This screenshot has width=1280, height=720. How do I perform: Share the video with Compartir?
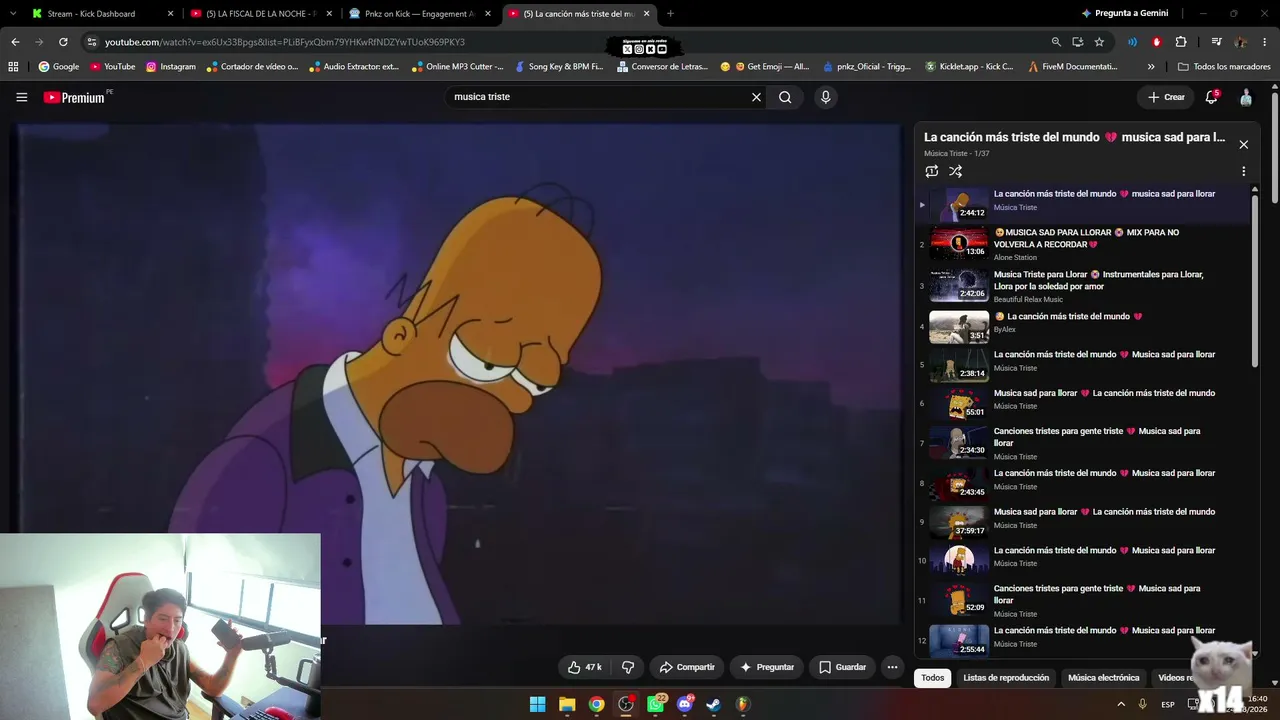687,667
